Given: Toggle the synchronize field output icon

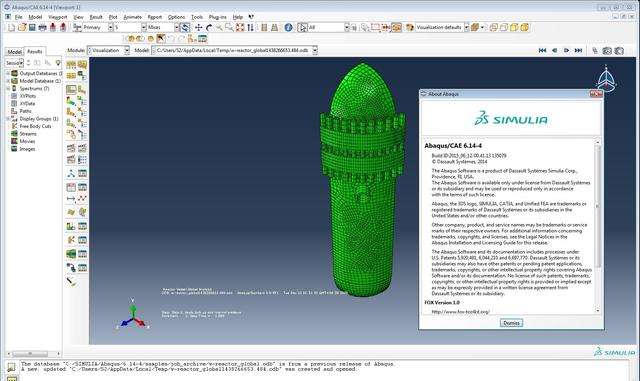Looking at the screenshot, I should click(x=185, y=27).
